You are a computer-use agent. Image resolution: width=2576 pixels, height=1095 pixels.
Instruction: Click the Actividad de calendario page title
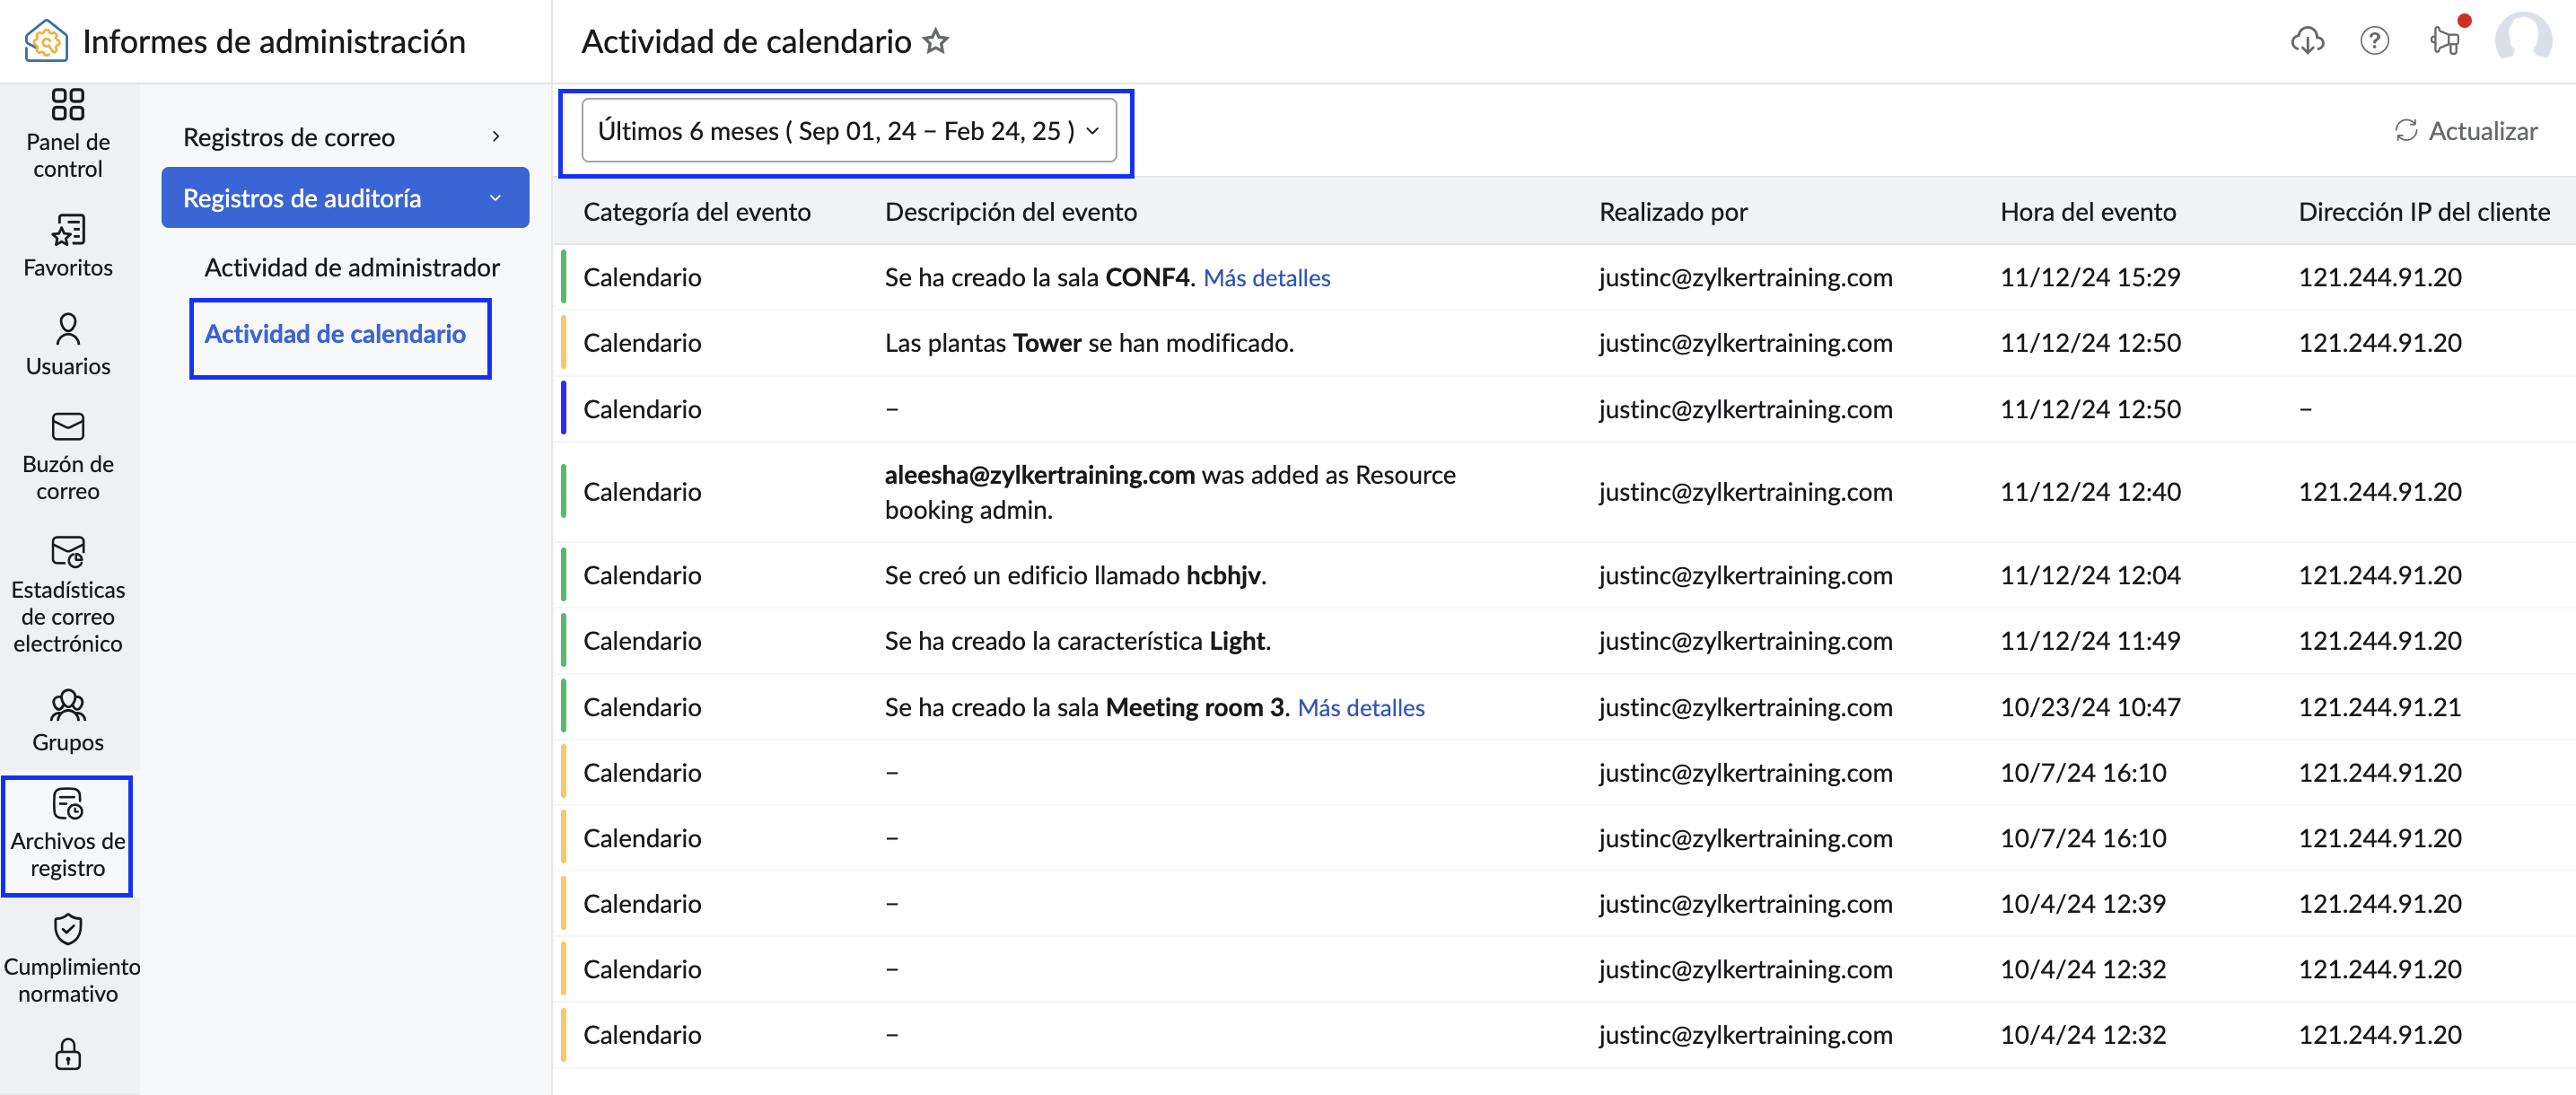(x=746, y=41)
